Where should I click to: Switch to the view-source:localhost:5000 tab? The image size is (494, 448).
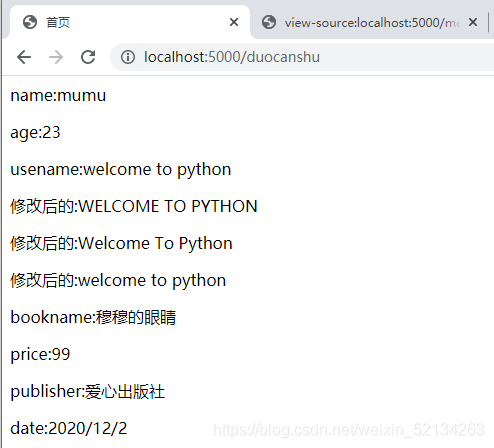click(368, 22)
